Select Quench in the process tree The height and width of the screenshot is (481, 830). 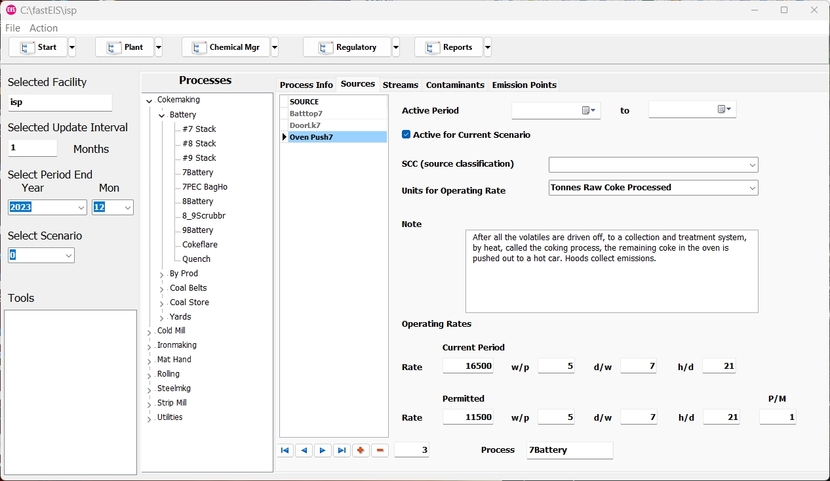[x=196, y=259]
